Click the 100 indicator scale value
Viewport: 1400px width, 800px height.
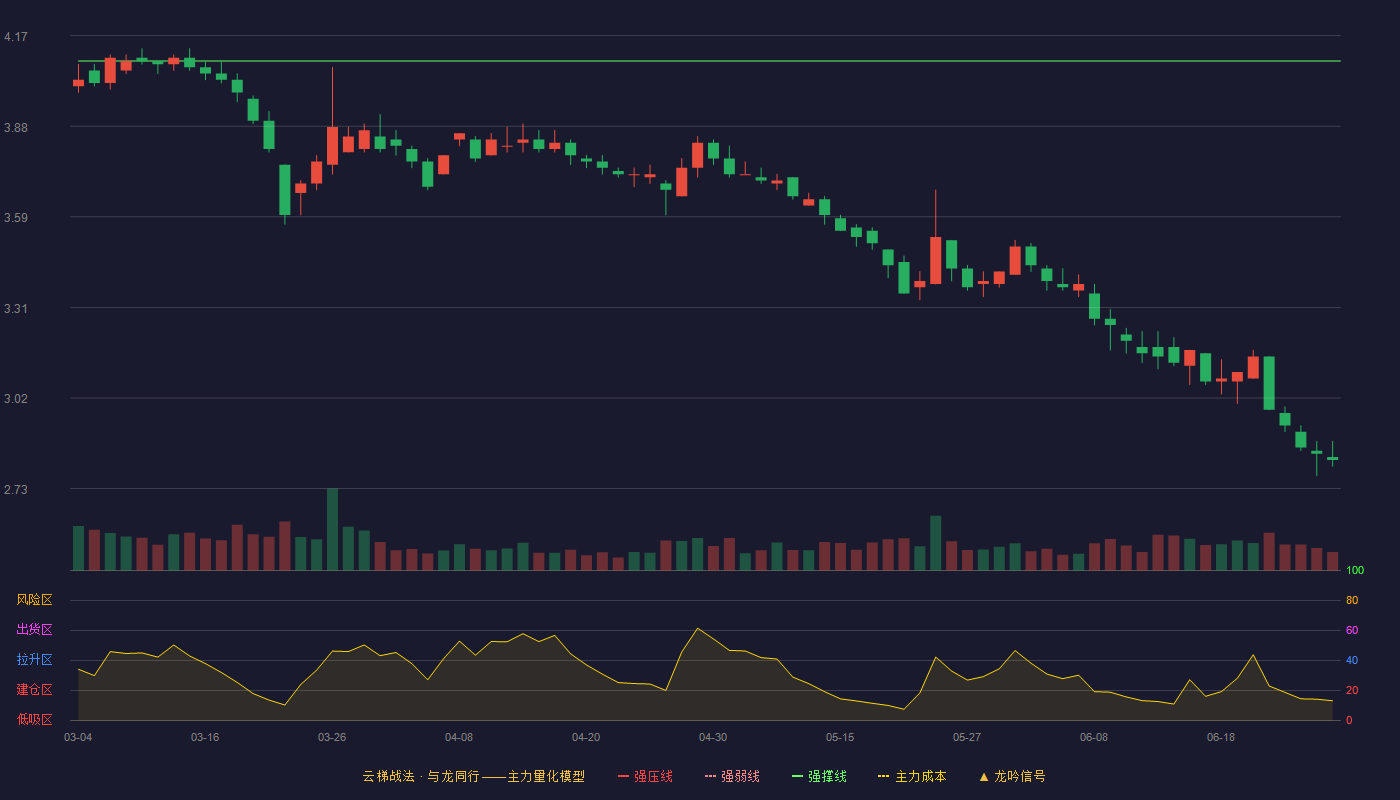(x=1355, y=571)
